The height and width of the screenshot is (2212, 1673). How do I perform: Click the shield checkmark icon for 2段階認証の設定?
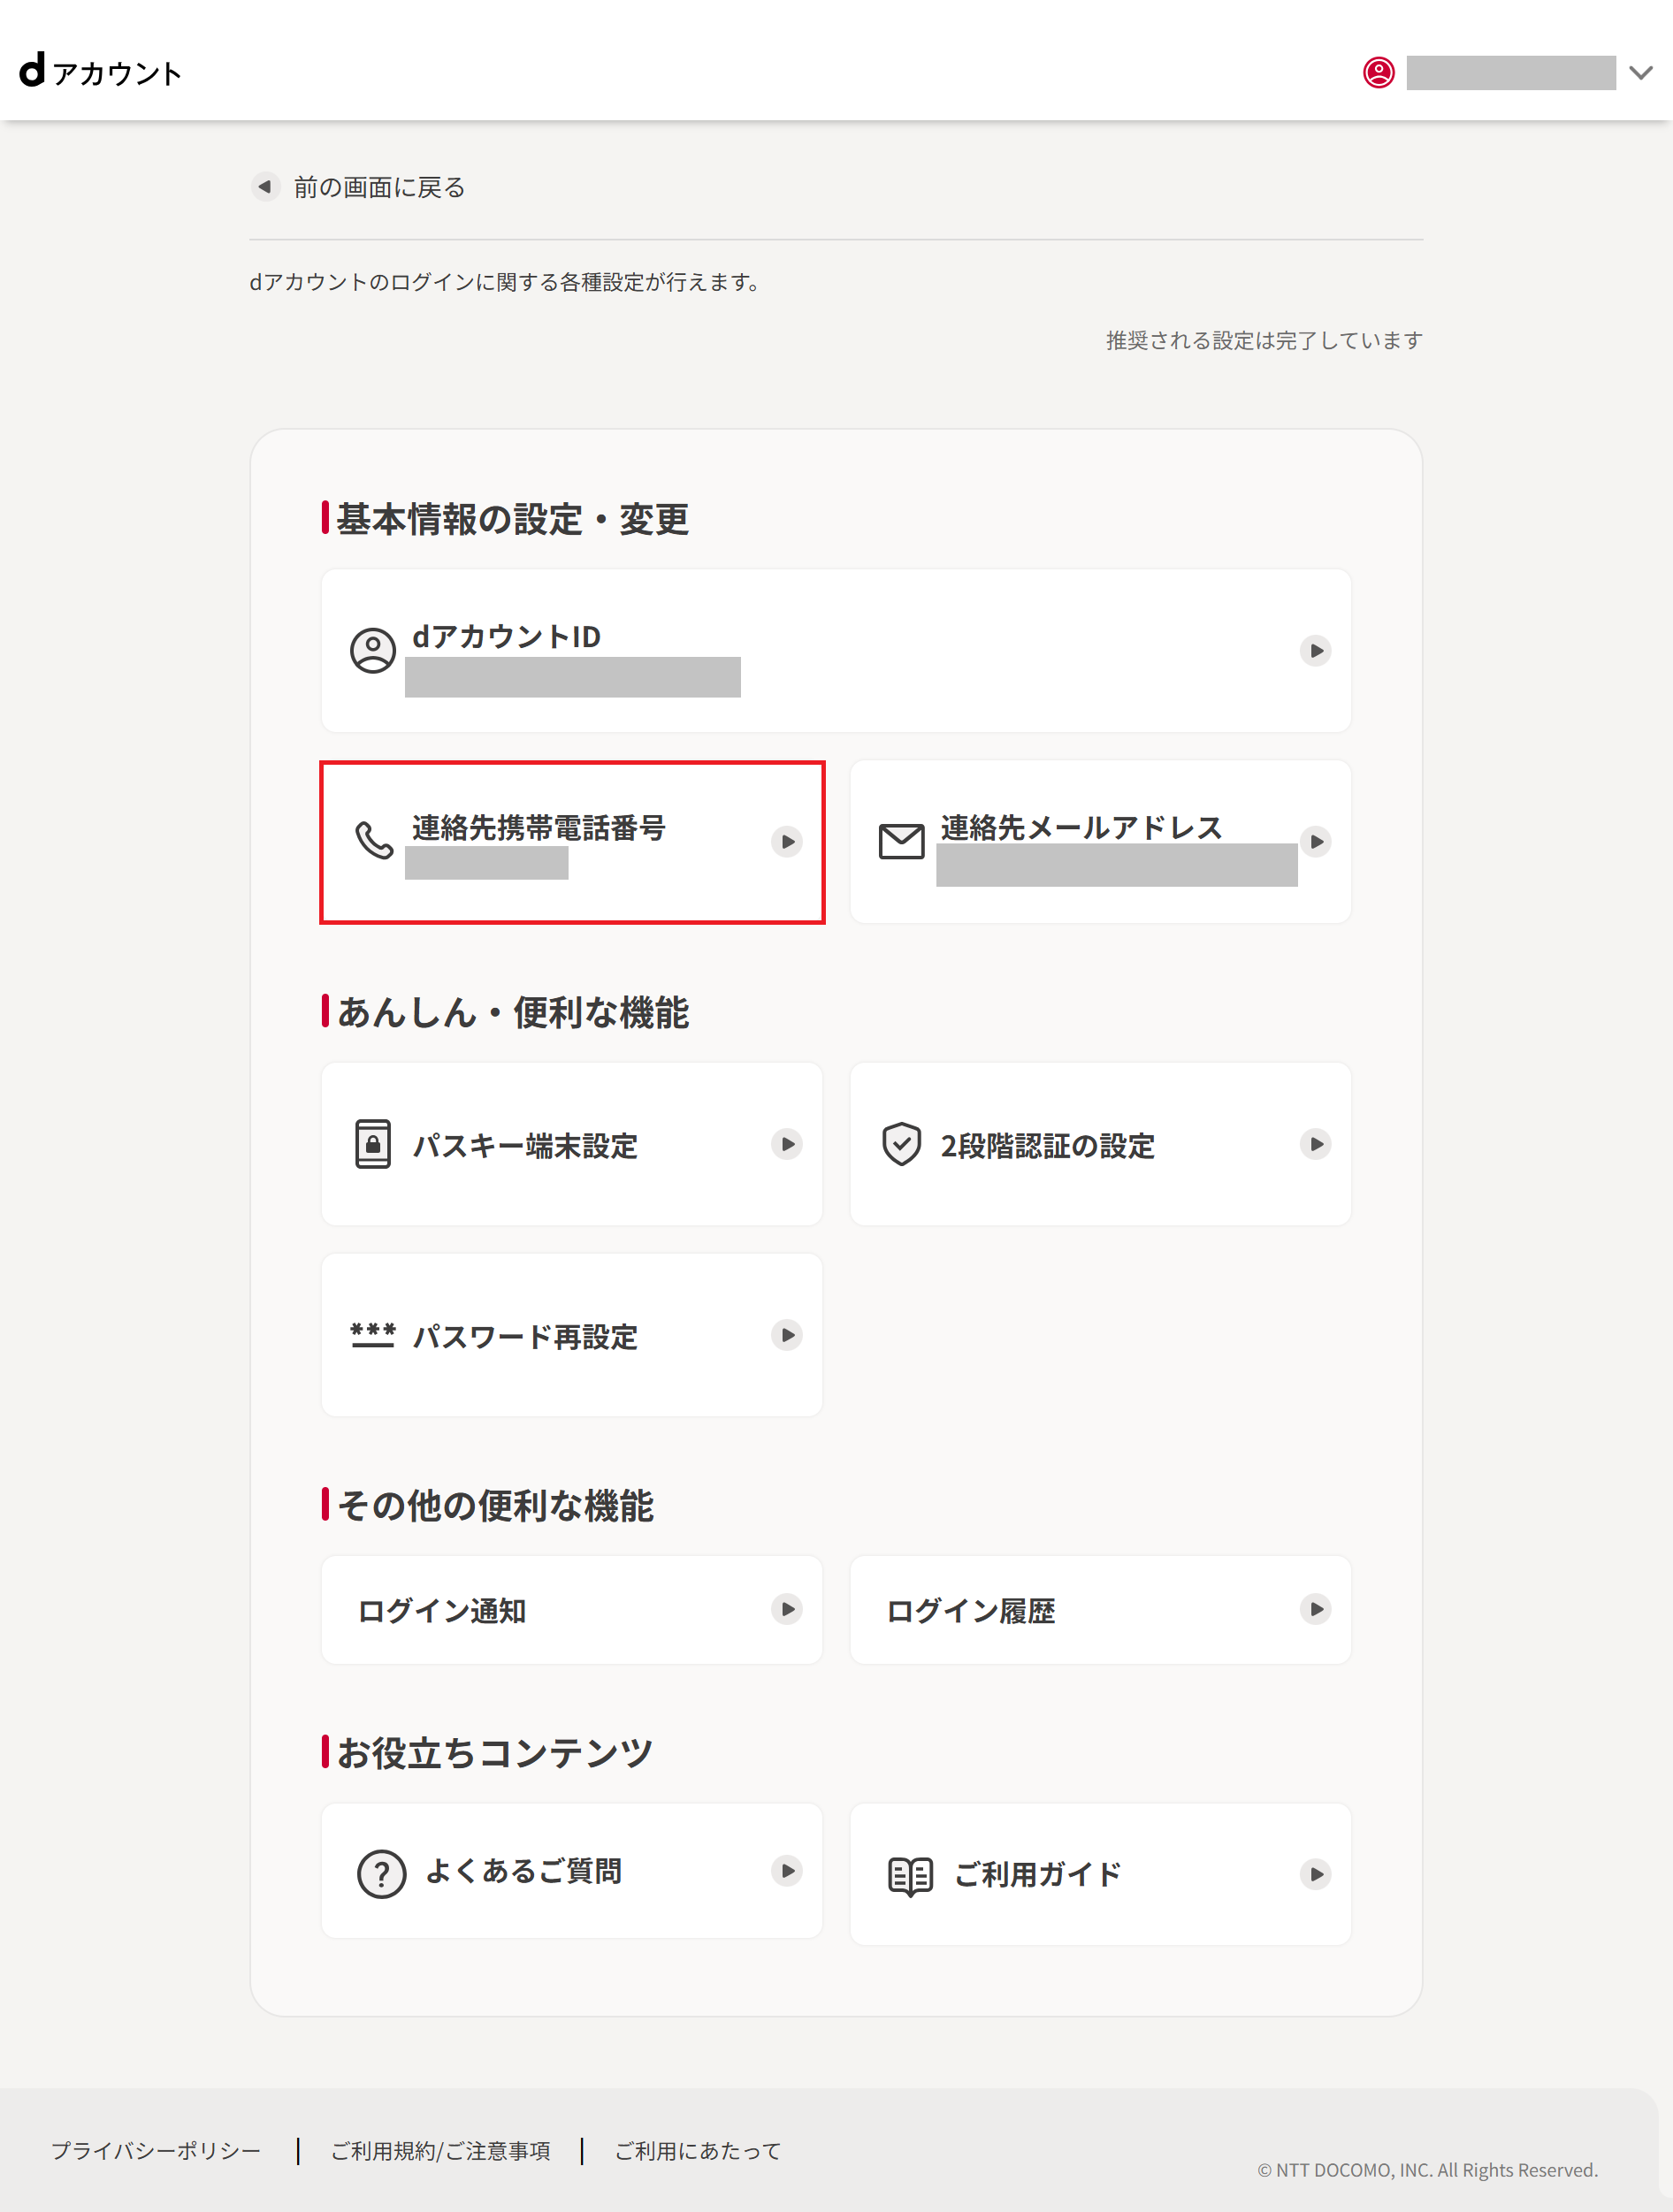point(901,1143)
